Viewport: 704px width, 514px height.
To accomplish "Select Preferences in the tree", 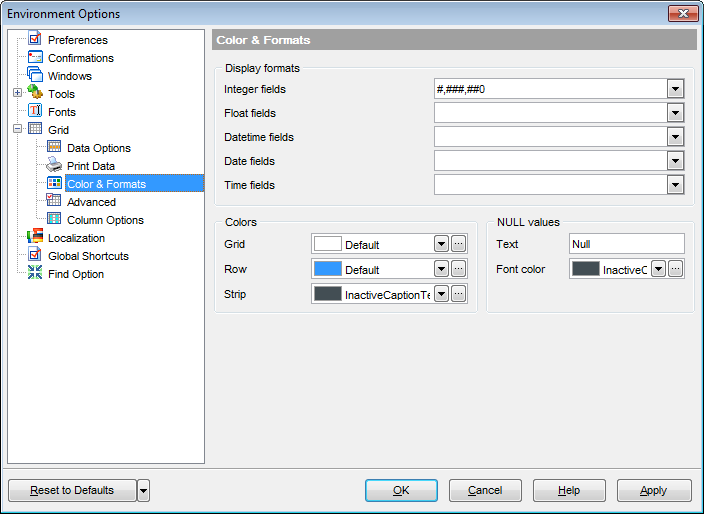I will [x=78, y=40].
